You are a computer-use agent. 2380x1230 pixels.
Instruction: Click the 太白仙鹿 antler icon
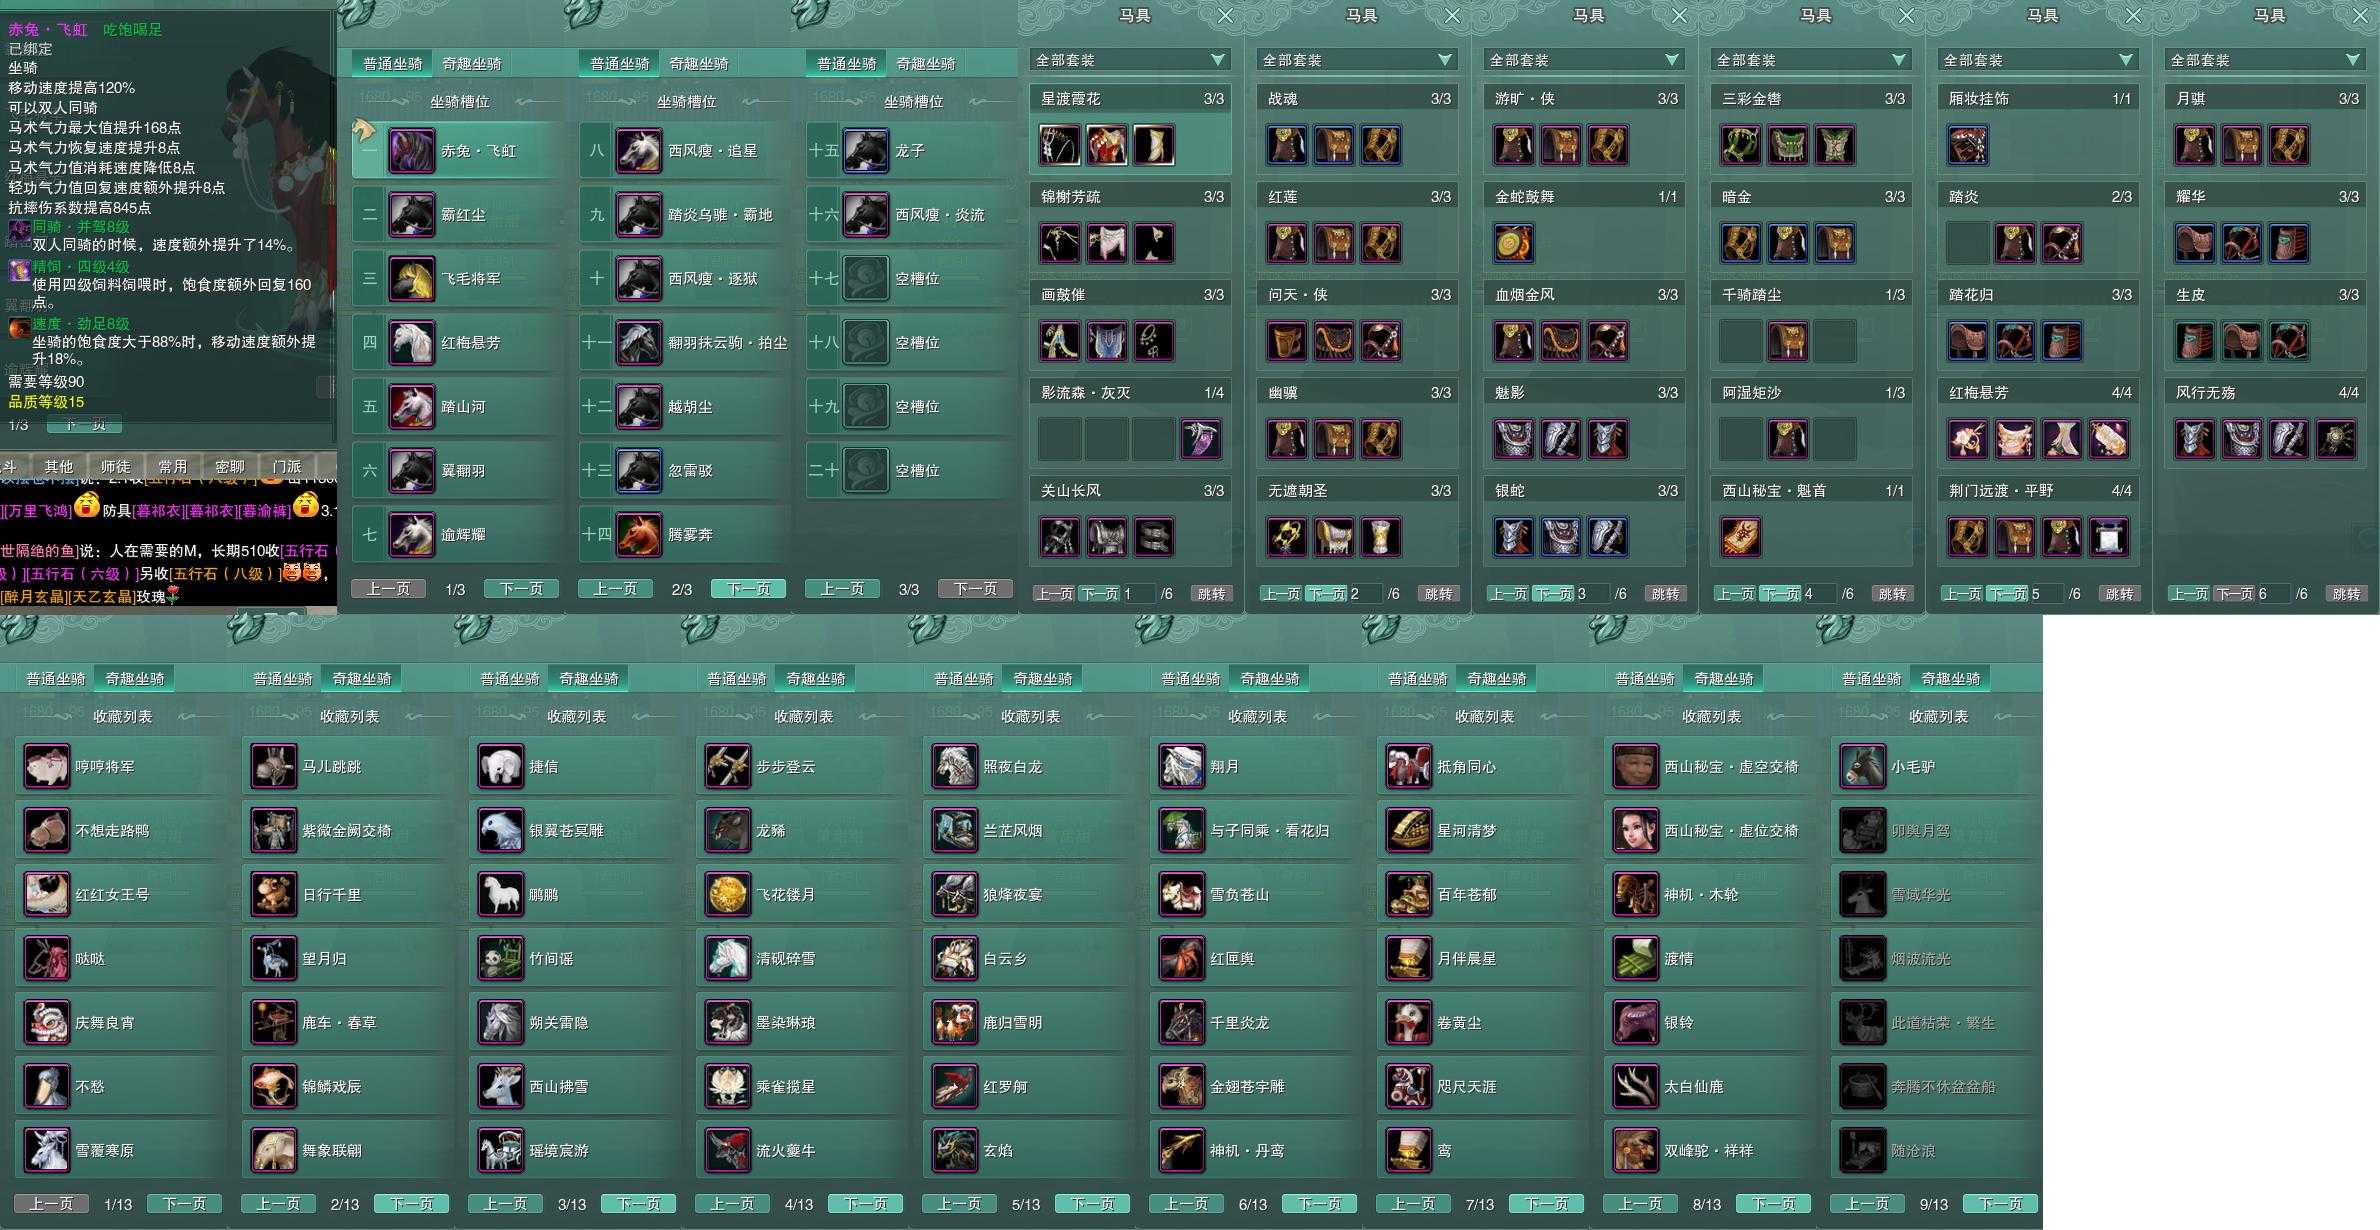[1635, 1087]
